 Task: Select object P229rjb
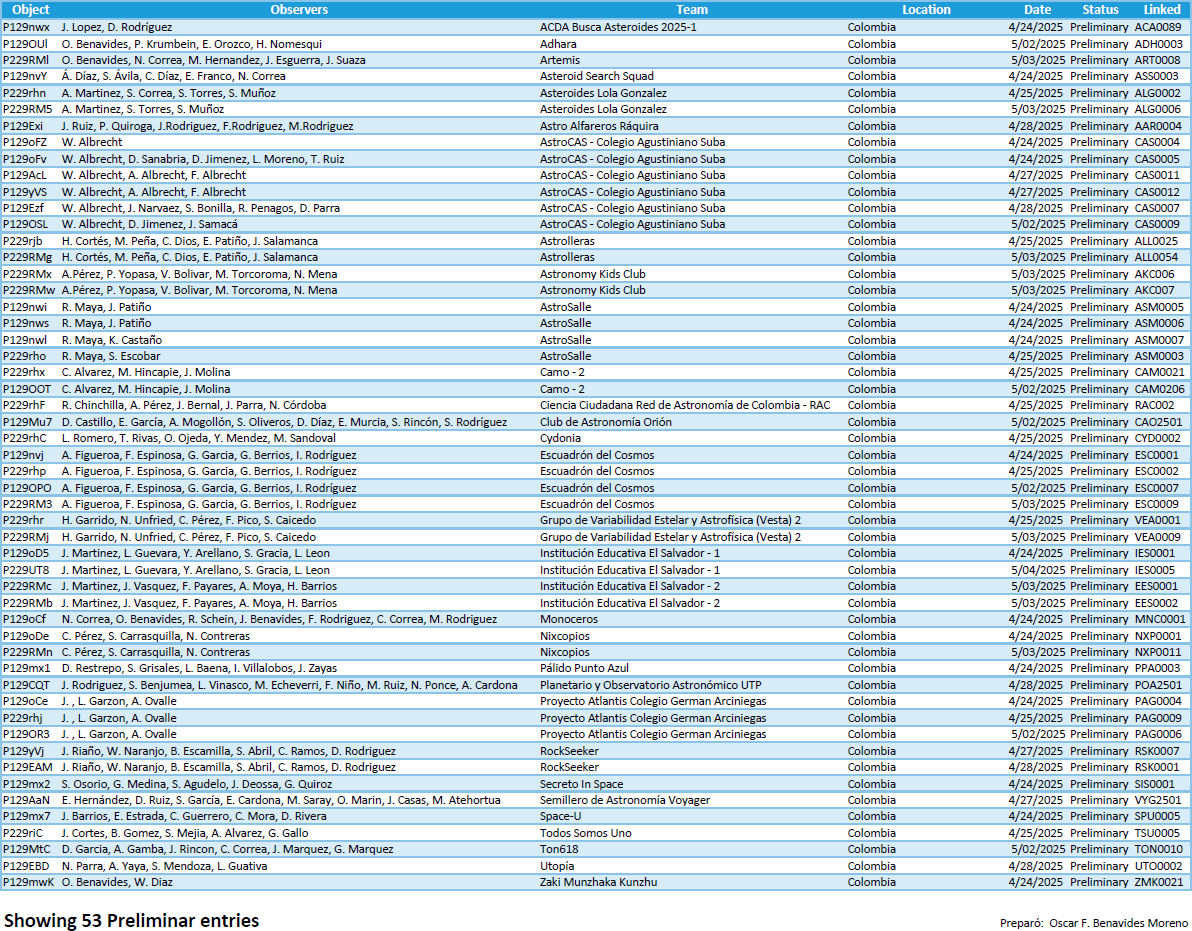pyautogui.click(x=23, y=242)
